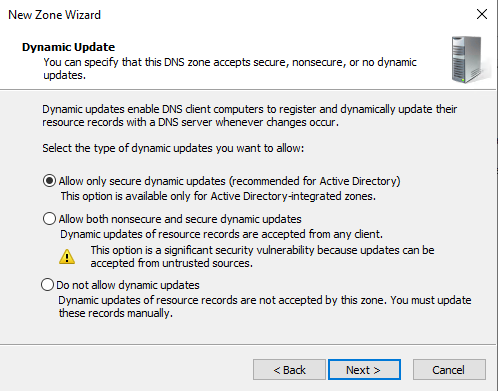Click the bold Dynamic Update heading
Viewport: 498px width, 391px height.
(68, 47)
